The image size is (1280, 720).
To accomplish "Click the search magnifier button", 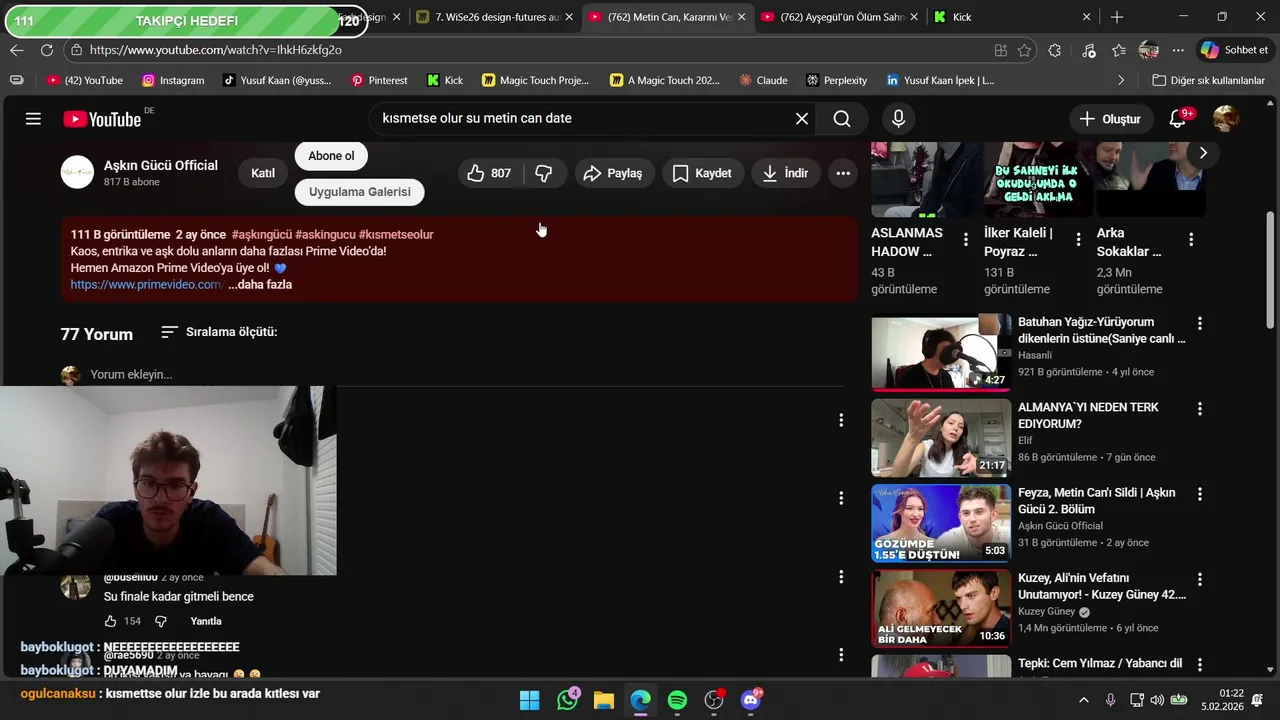I will tap(842, 119).
